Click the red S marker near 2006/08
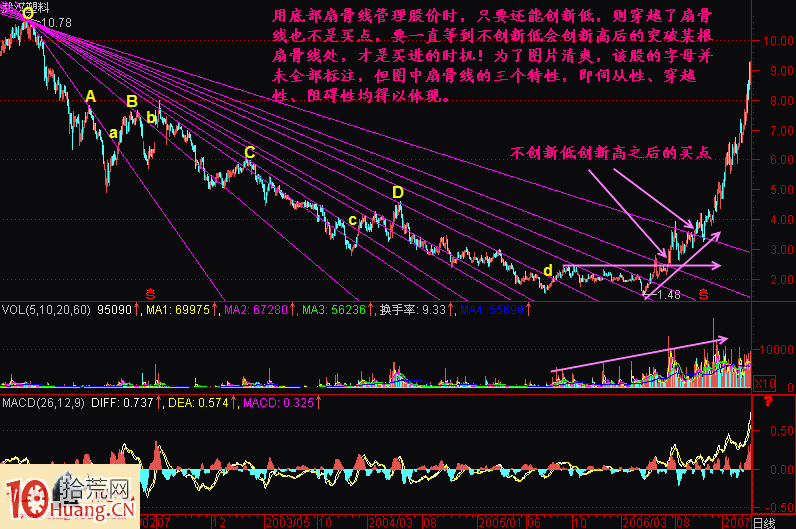Image resolution: width=796 pixels, height=529 pixels. coord(703,294)
